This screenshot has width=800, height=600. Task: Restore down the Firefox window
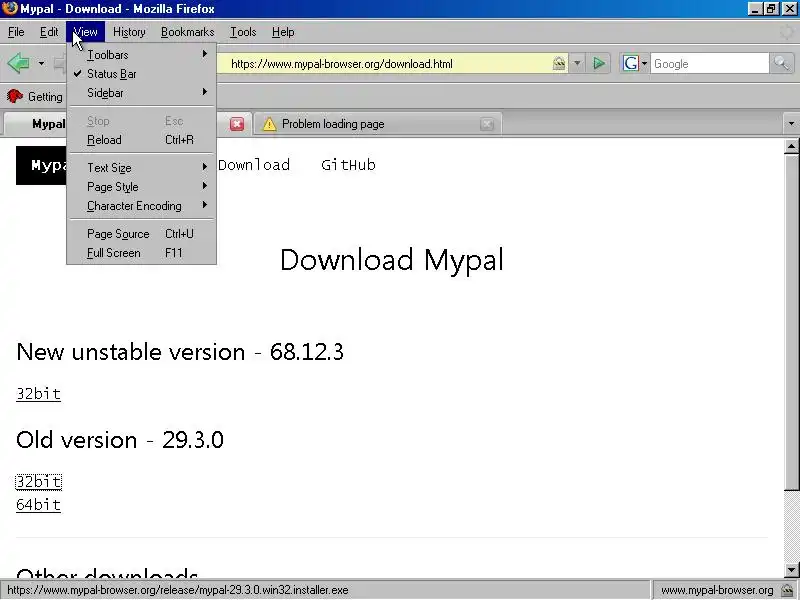pos(771,9)
